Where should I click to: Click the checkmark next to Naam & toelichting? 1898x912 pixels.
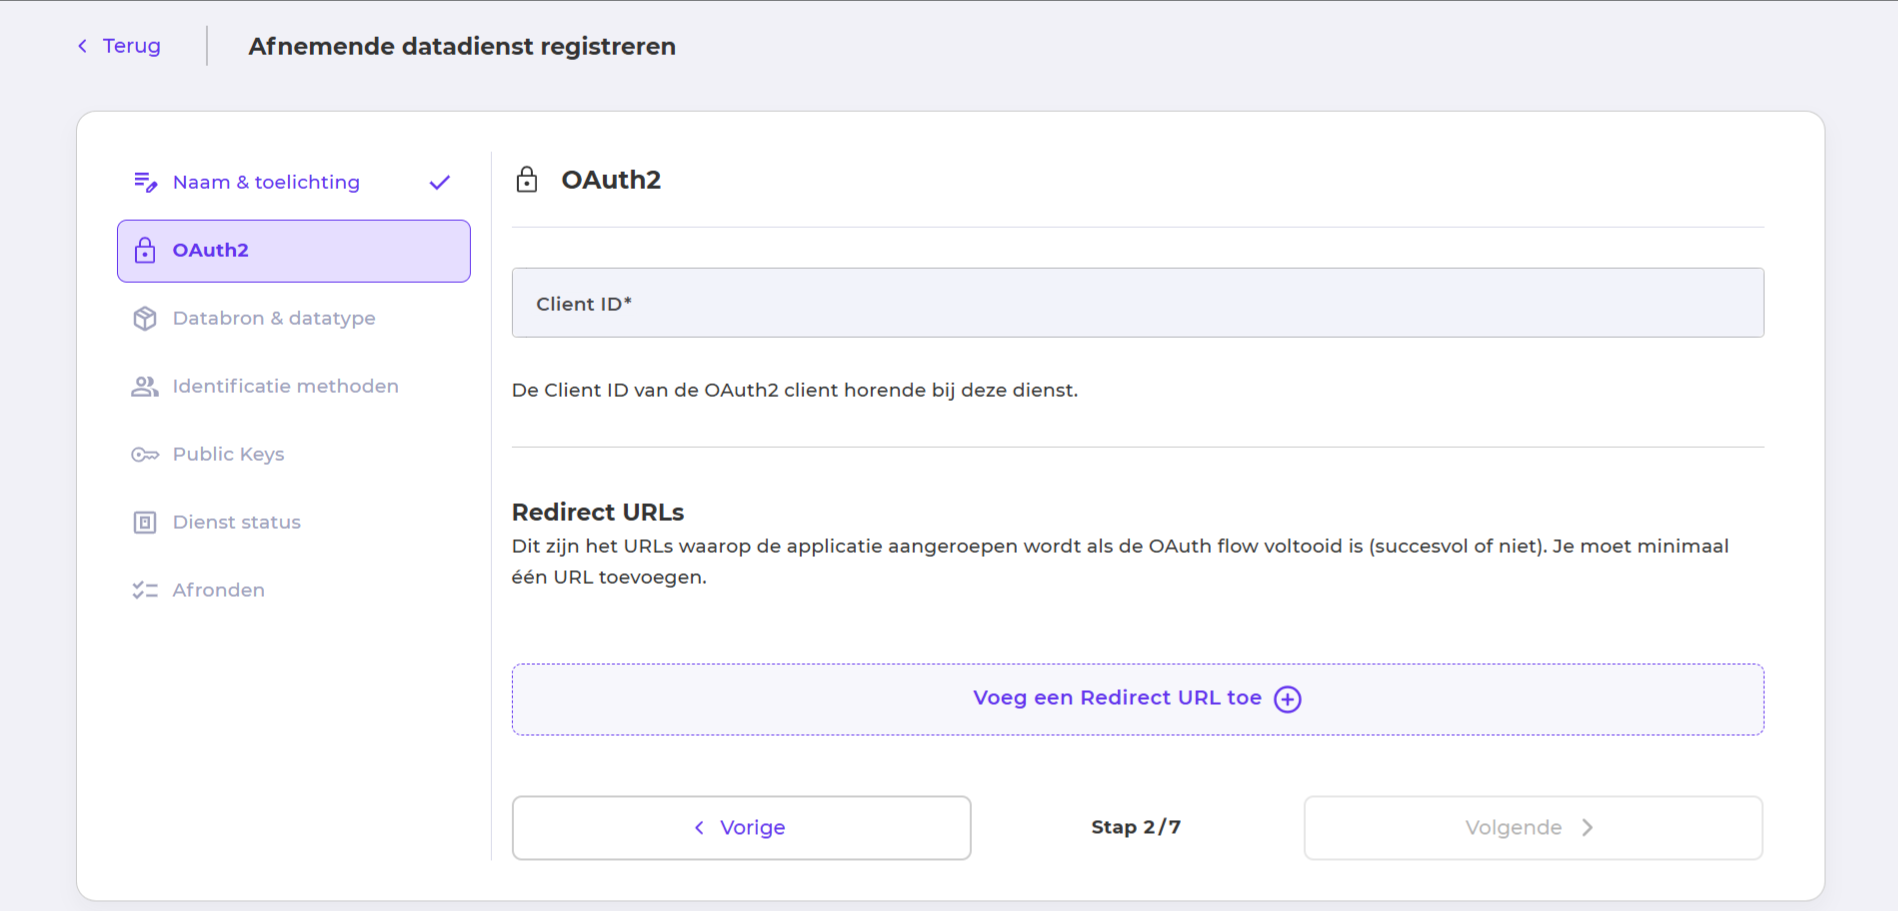(439, 182)
